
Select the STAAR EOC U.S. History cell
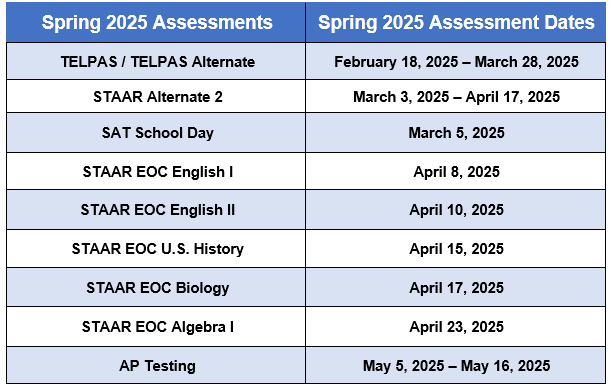pos(156,249)
